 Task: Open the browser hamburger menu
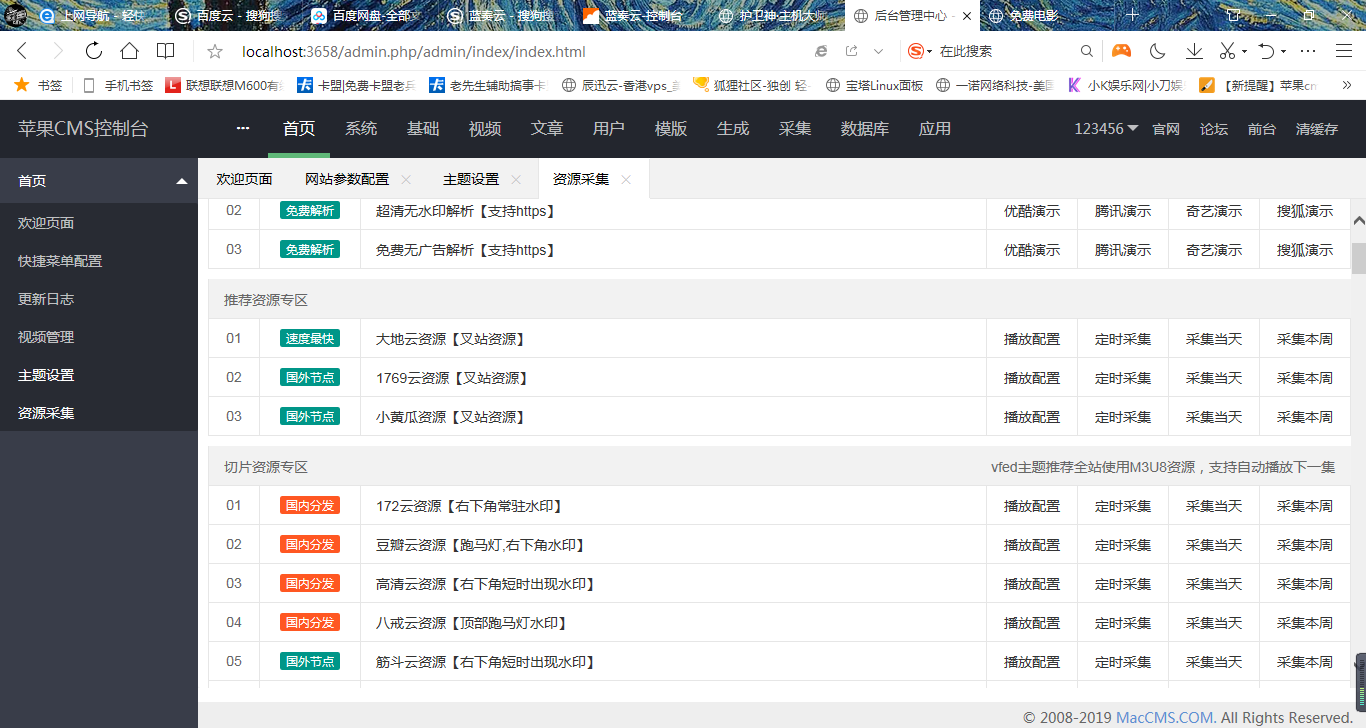coord(1343,51)
